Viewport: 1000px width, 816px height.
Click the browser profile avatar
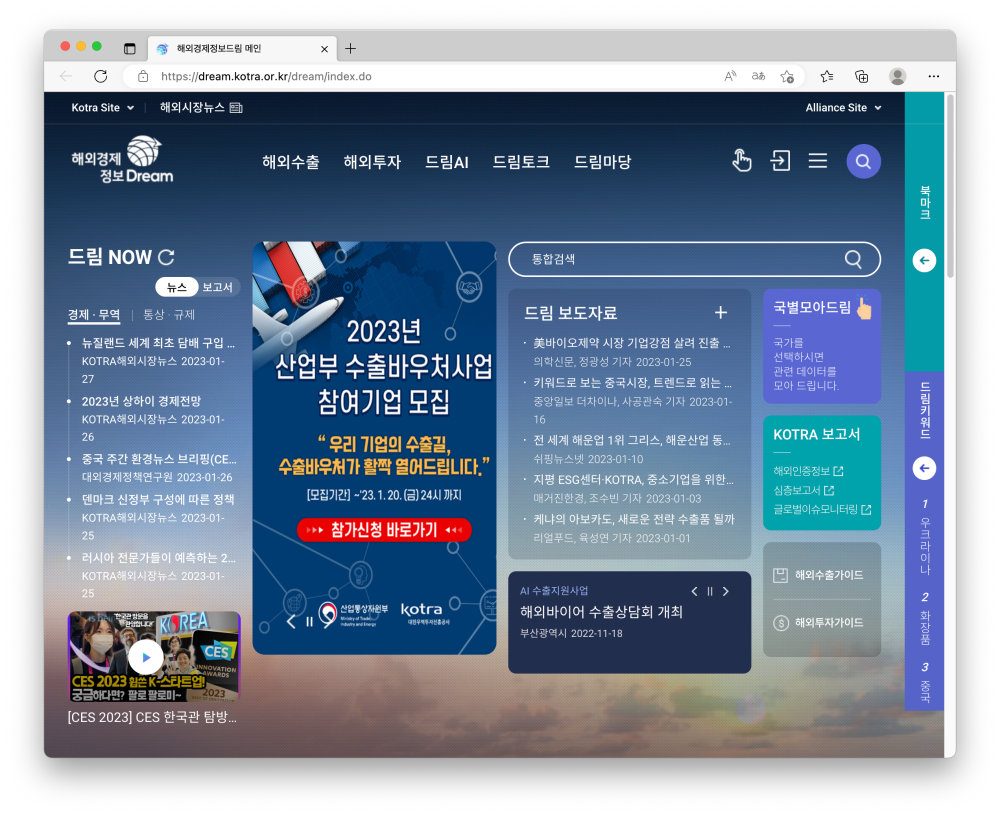point(897,77)
